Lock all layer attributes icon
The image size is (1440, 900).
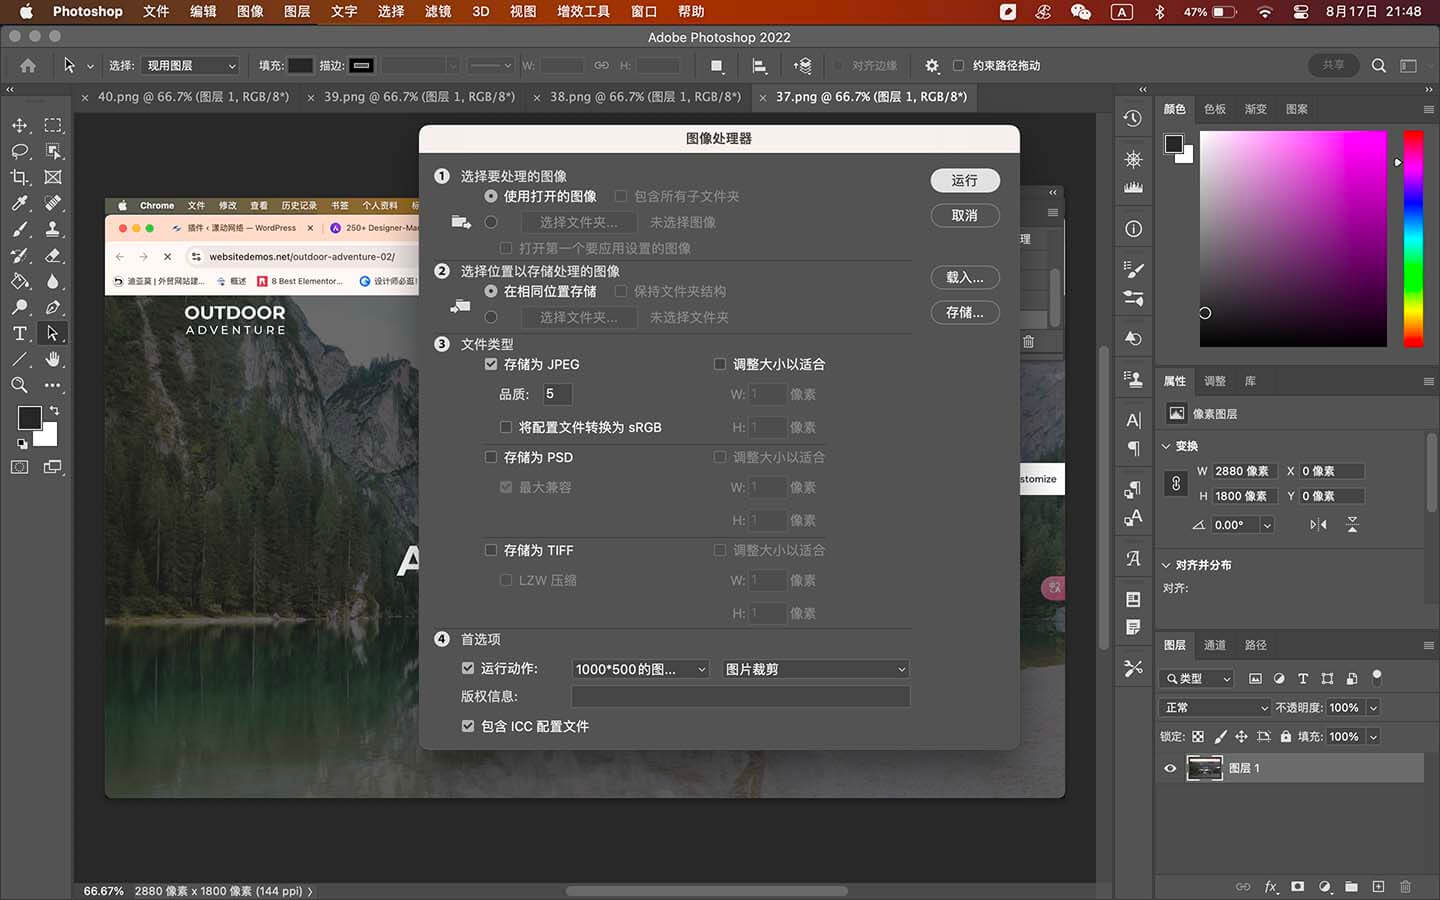pyautogui.click(x=1286, y=736)
